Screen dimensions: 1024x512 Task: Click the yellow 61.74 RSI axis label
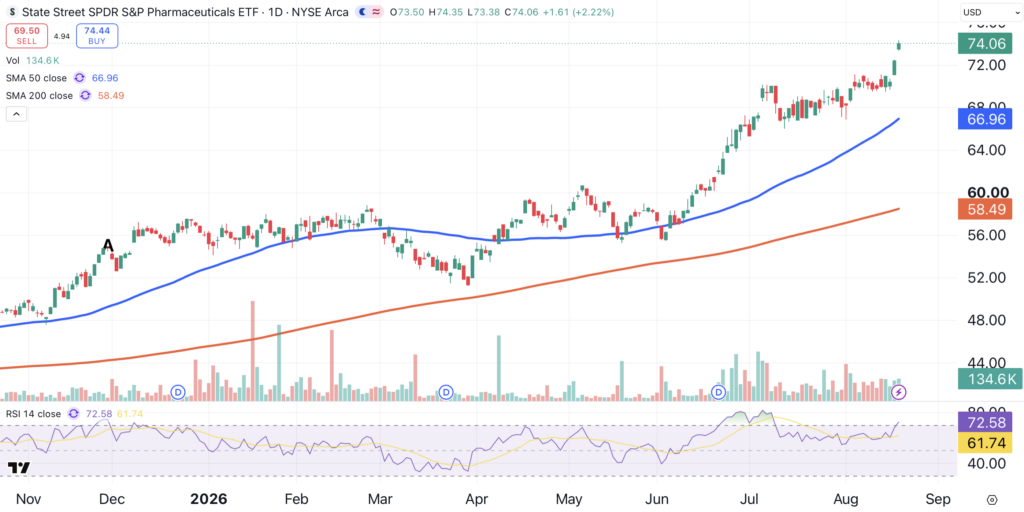point(984,441)
